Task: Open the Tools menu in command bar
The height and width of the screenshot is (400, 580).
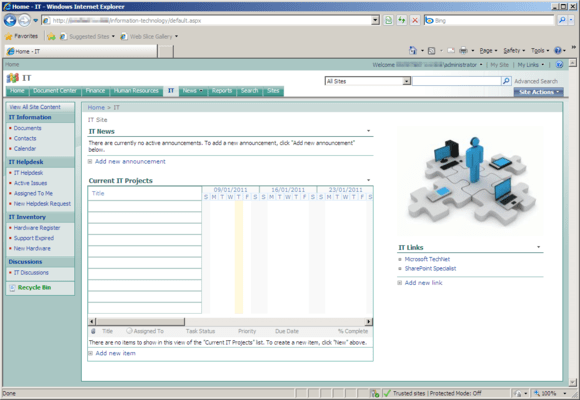Action: point(540,50)
